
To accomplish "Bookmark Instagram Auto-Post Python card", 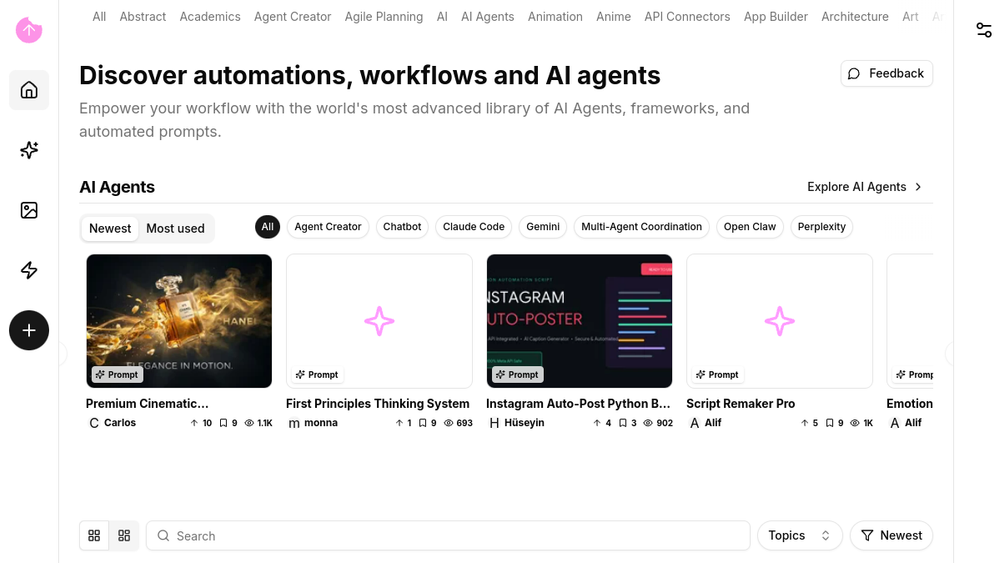I will (x=628, y=423).
